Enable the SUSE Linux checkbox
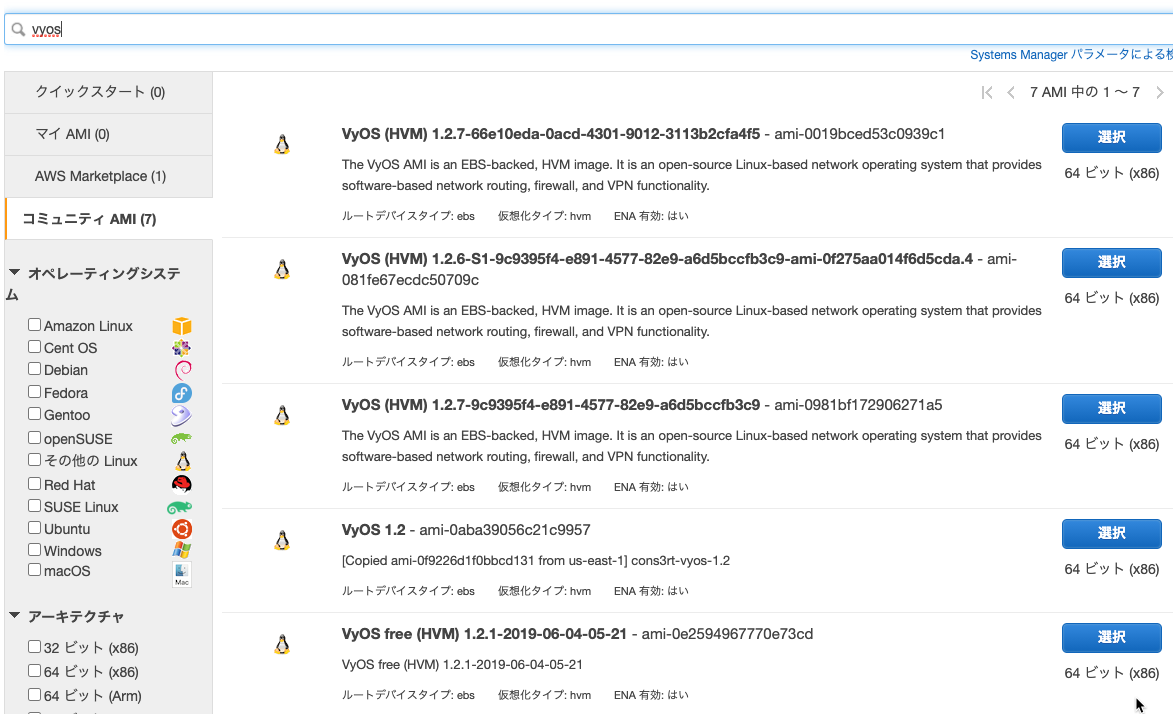The image size is (1173, 714). (x=34, y=506)
